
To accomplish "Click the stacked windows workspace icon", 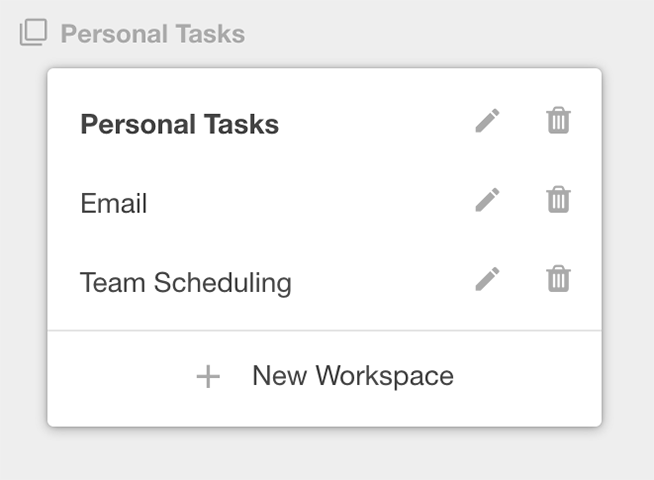I will coord(33,32).
